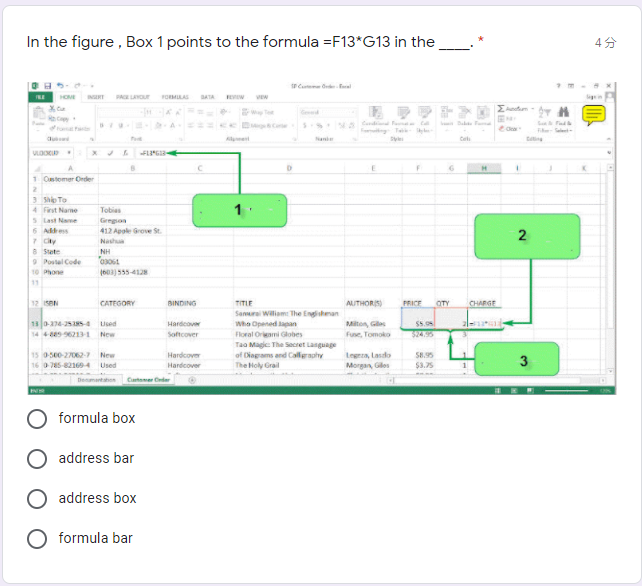Open the Documentation sheet tab
The width and height of the screenshot is (642, 586).
[x=96, y=380]
